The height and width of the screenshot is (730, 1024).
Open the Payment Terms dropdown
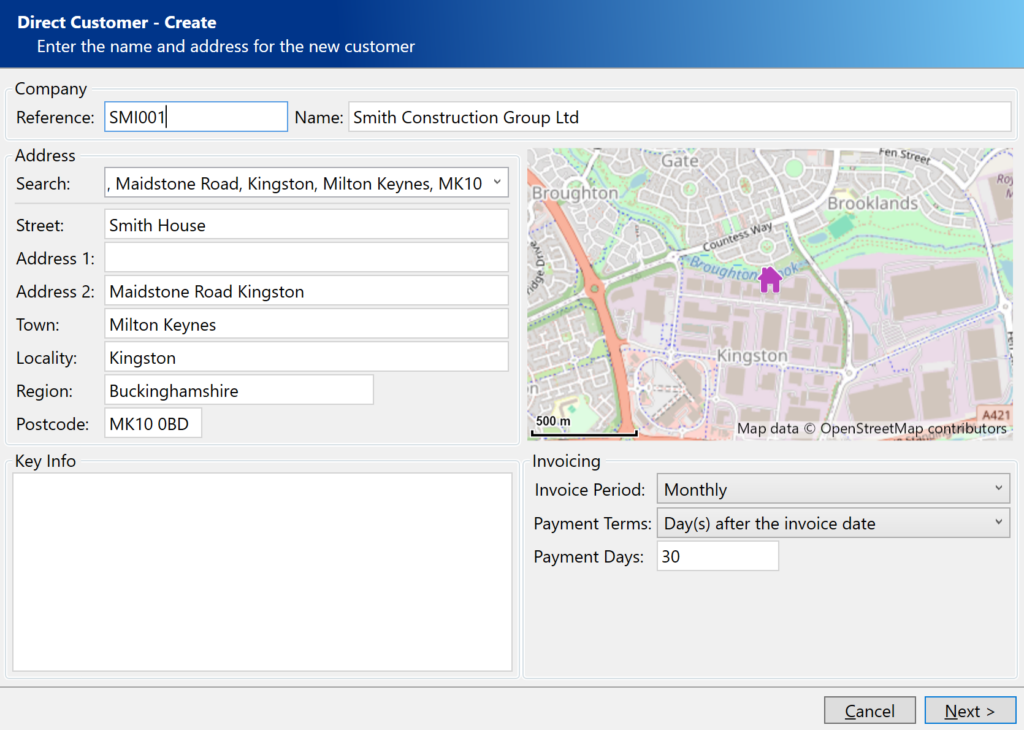[x=833, y=523]
